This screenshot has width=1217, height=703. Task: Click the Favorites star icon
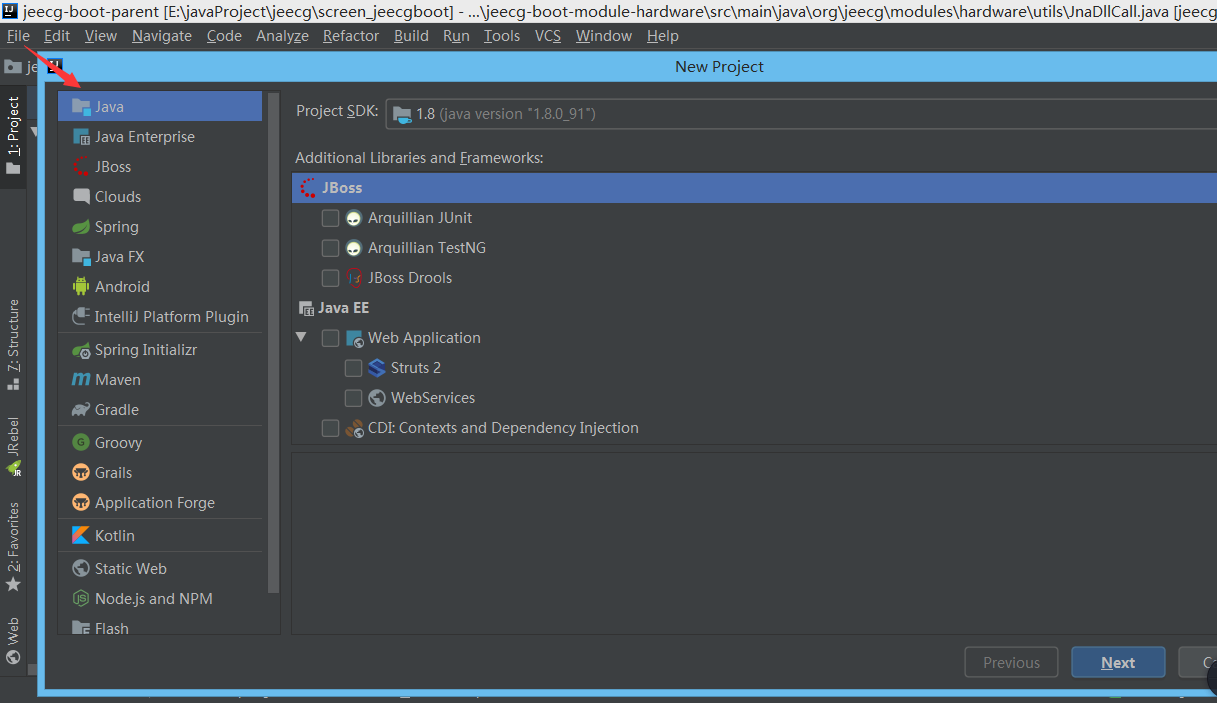(13, 583)
